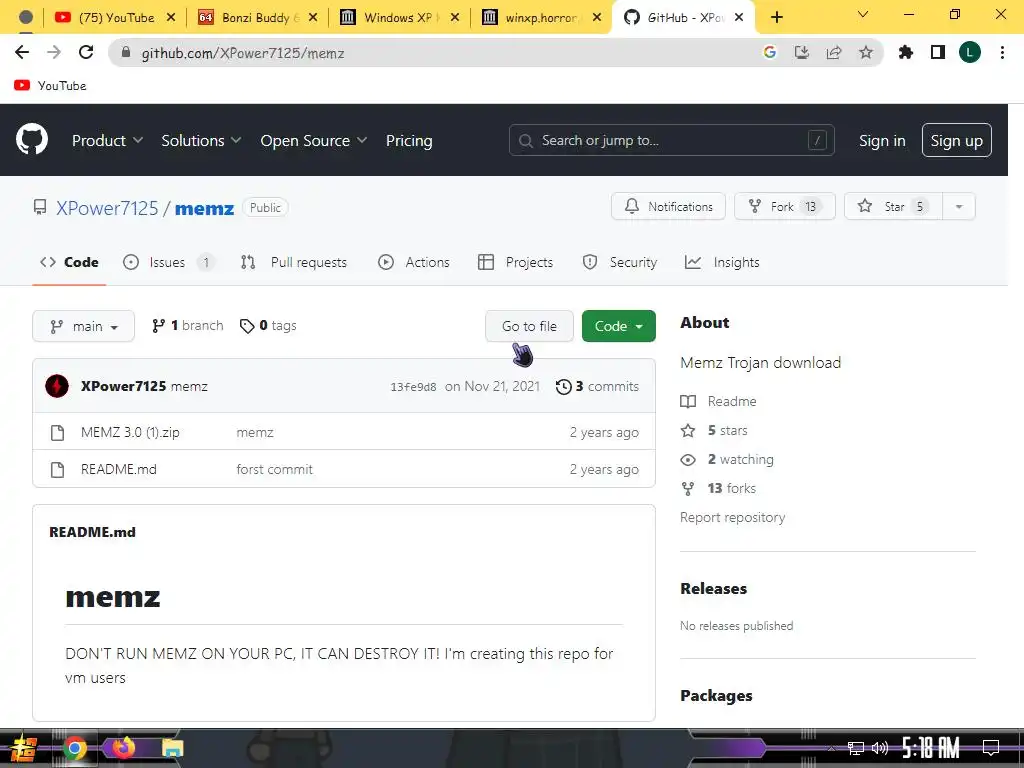Image resolution: width=1024 pixels, height=768 pixels.
Task: Switch to the YouTube browser tab
Action: coord(115,18)
